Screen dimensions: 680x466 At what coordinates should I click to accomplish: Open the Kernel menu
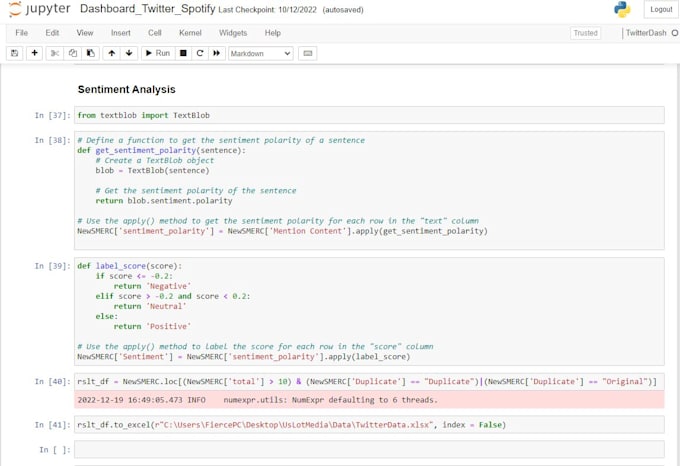190,33
